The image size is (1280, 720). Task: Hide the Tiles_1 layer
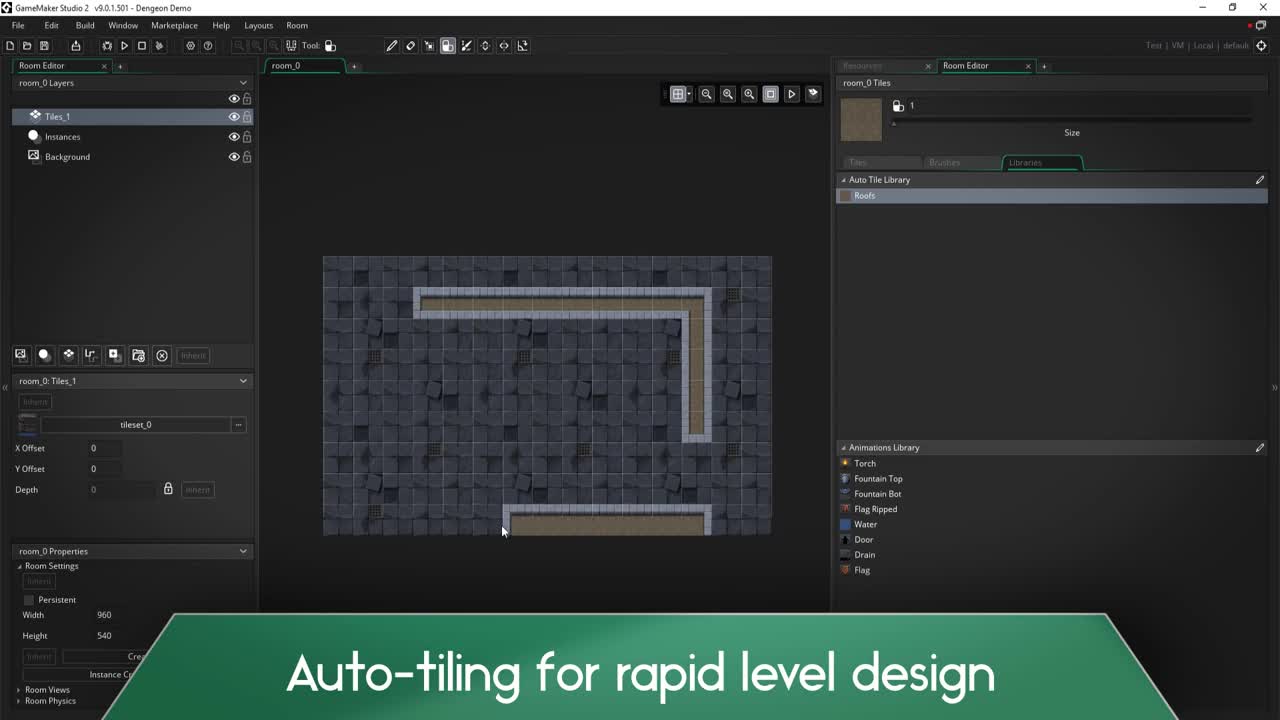(233, 117)
